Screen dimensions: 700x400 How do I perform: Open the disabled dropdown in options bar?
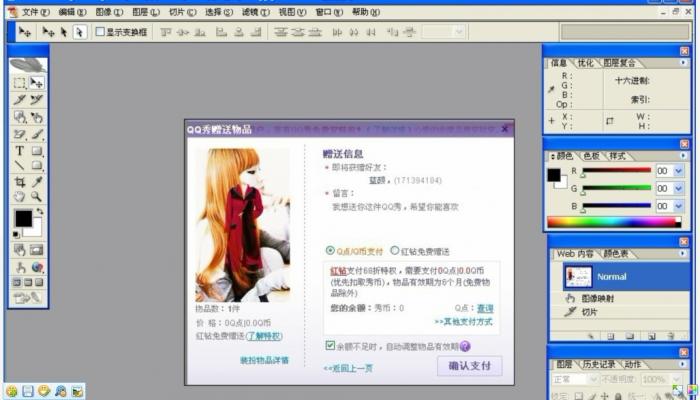443,32
